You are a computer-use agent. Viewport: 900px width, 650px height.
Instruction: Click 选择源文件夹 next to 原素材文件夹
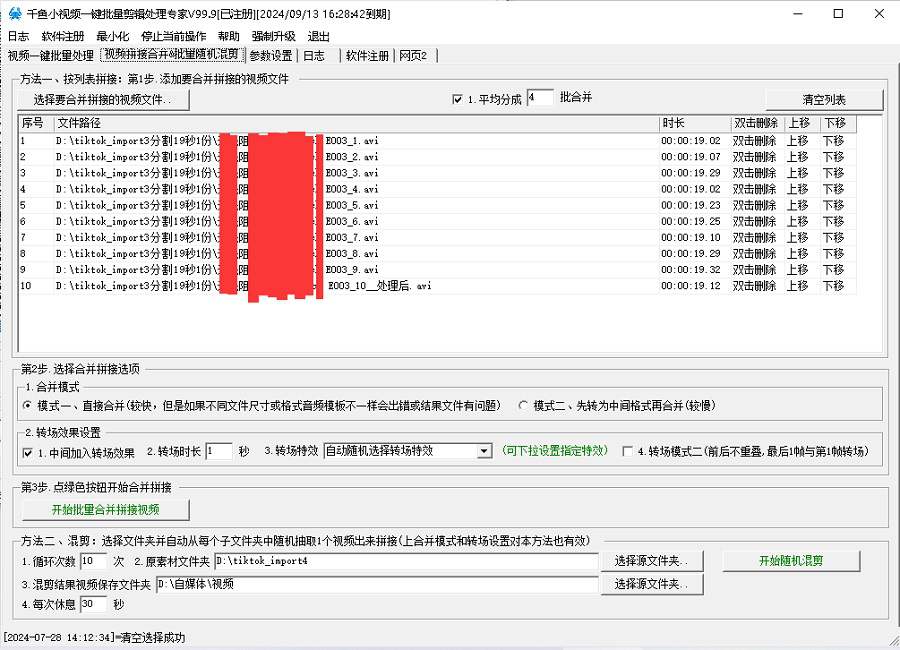coord(651,561)
